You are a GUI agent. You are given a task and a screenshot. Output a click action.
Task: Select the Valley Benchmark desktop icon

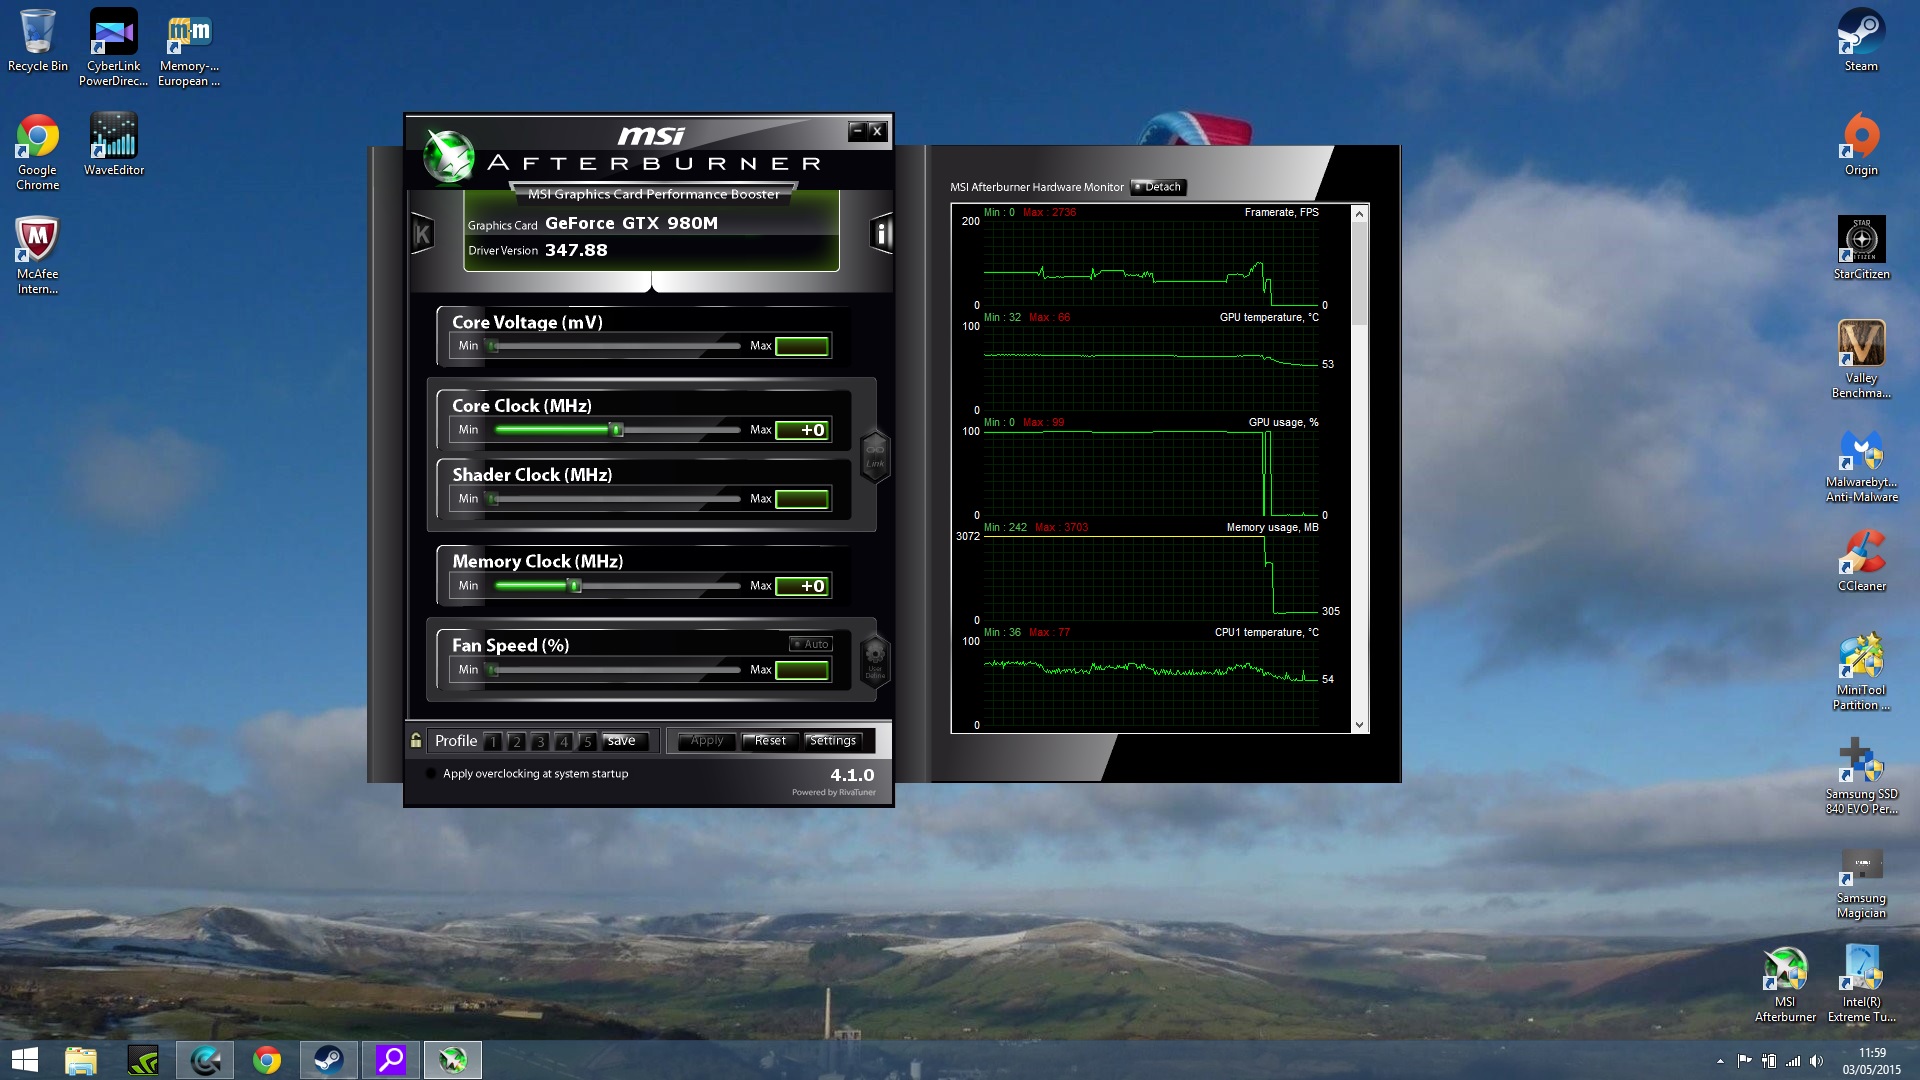click(x=1861, y=360)
